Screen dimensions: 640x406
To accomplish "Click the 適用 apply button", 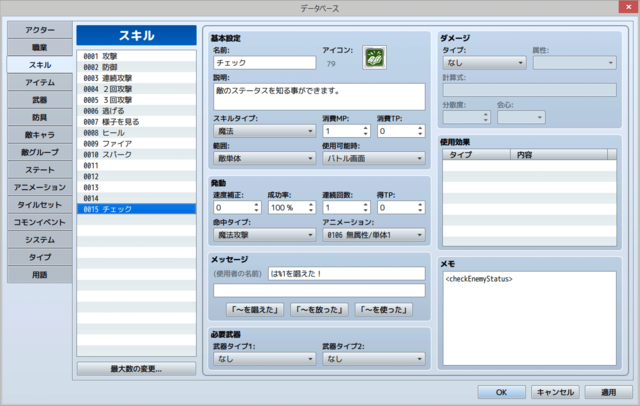I will pyautogui.click(x=609, y=392).
